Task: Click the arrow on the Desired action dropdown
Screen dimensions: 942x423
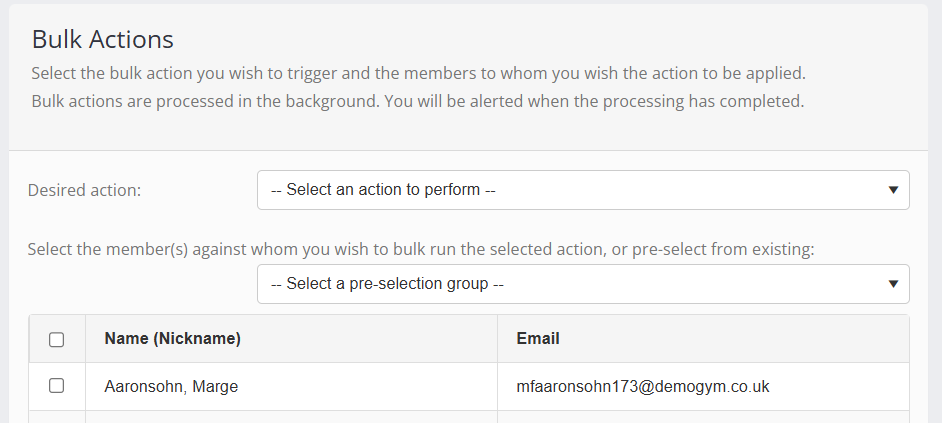Action: click(x=893, y=190)
